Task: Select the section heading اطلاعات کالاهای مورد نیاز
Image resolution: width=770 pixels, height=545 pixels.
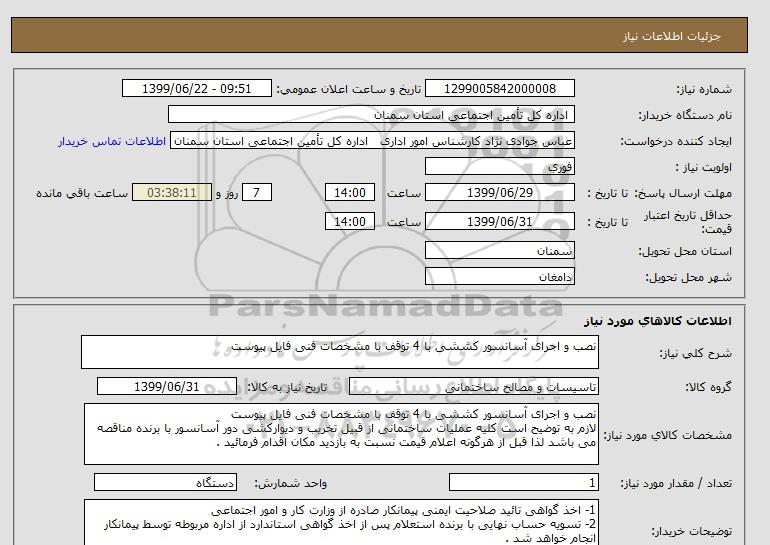Action: coord(658,321)
